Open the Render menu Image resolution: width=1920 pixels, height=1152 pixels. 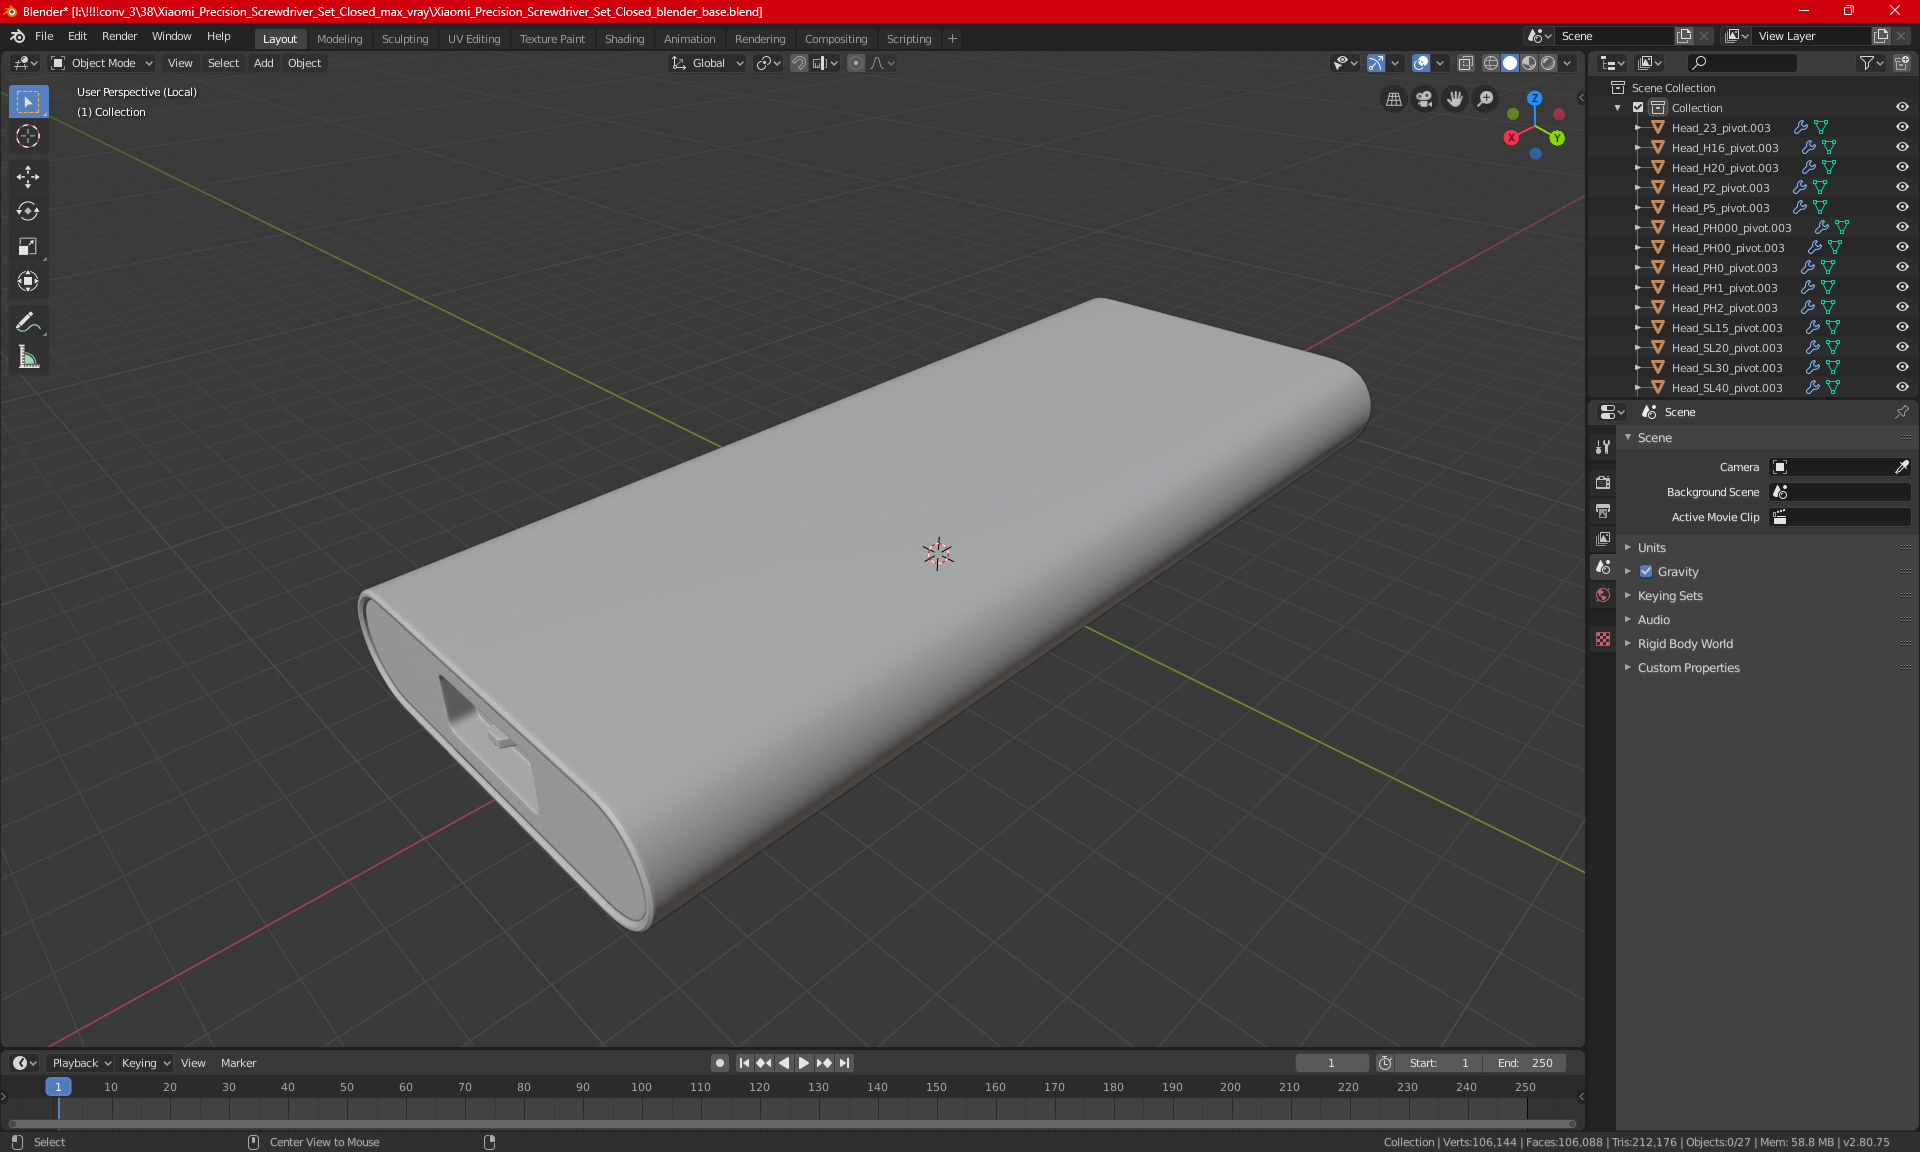click(x=119, y=36)
